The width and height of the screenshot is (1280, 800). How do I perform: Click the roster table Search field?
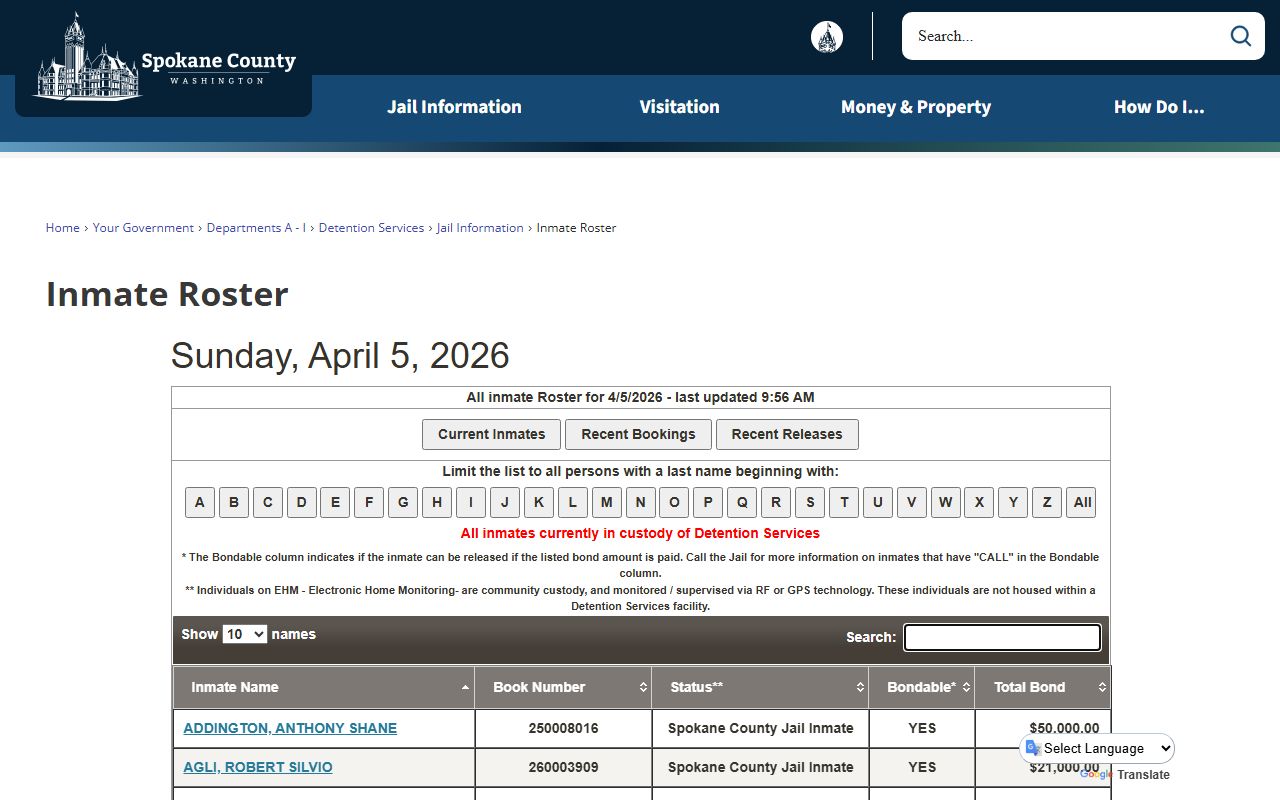(x=1002, y=637)
